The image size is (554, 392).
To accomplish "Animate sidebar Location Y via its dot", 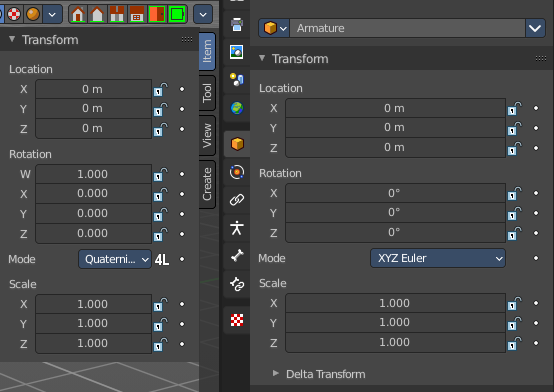I will click(182, 109).
